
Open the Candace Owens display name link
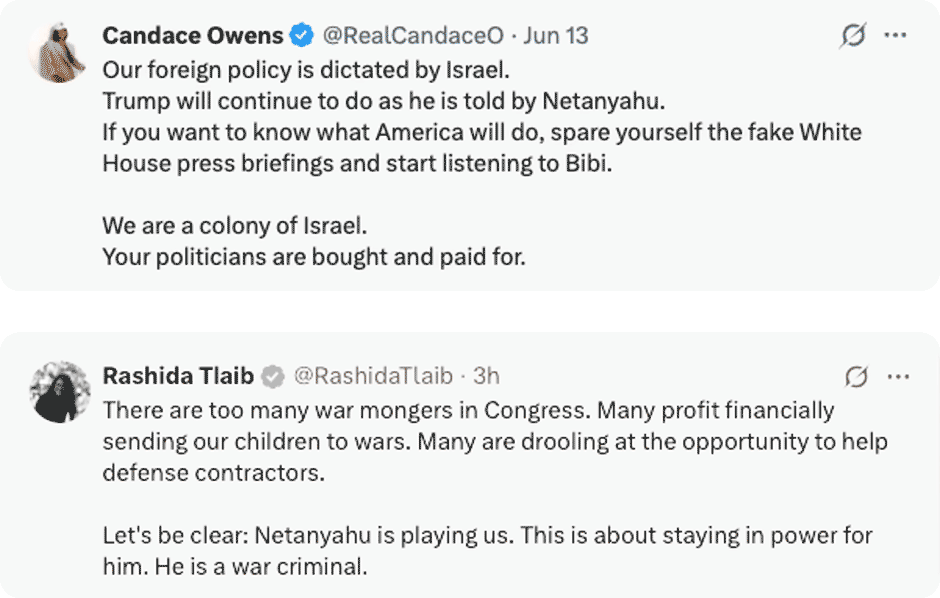[x=192, y=36]
